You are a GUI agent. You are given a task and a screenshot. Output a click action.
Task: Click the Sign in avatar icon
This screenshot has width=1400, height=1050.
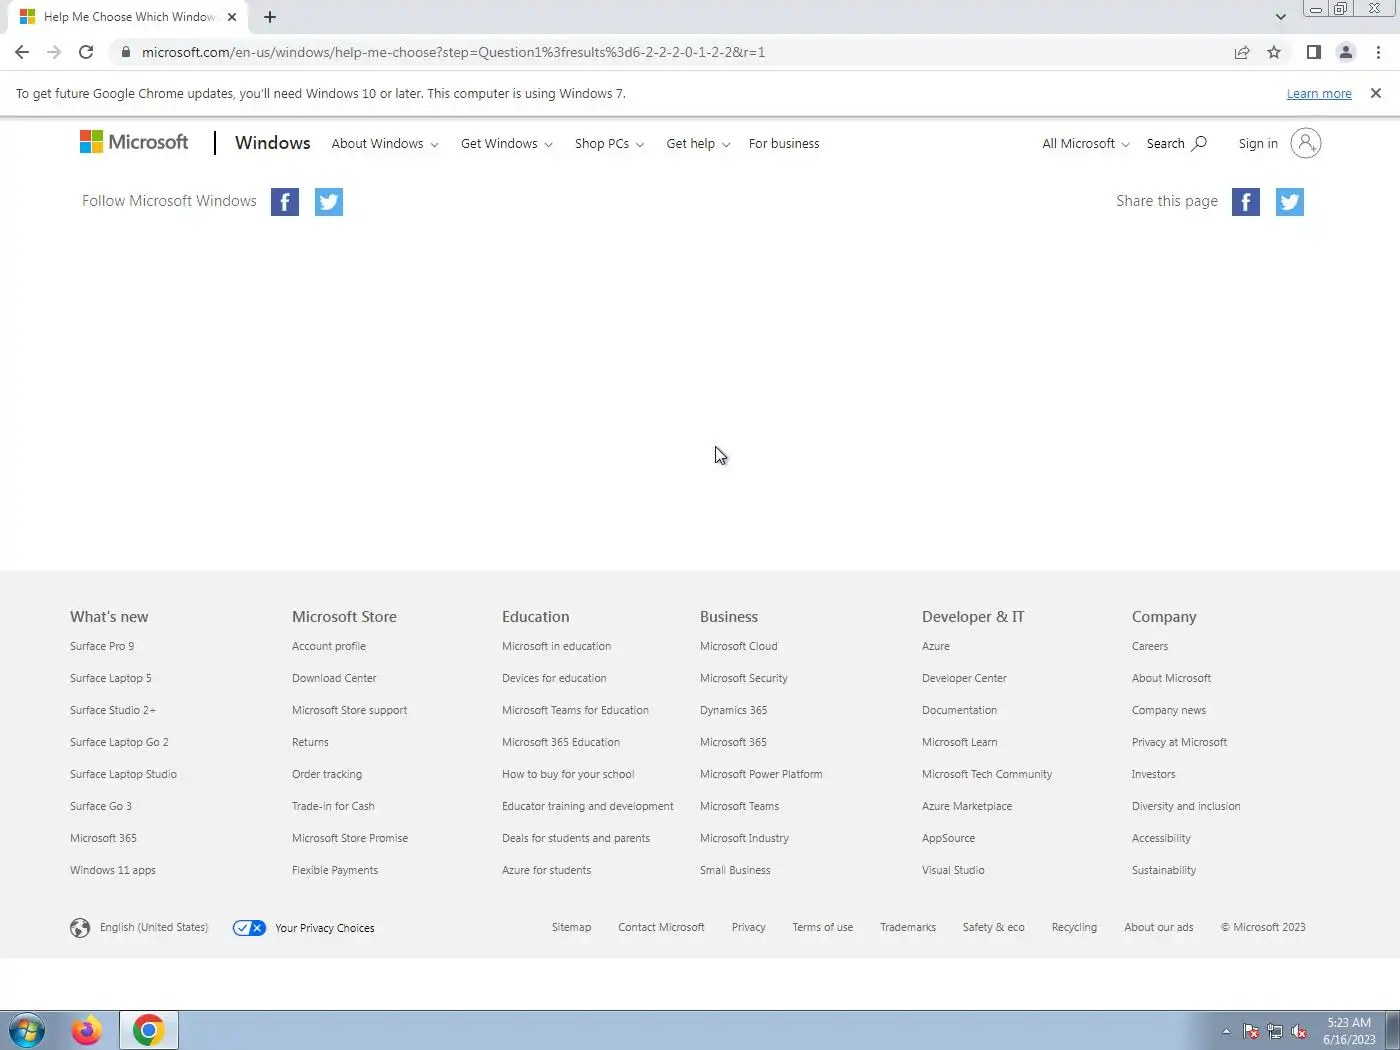[1306, 143]
